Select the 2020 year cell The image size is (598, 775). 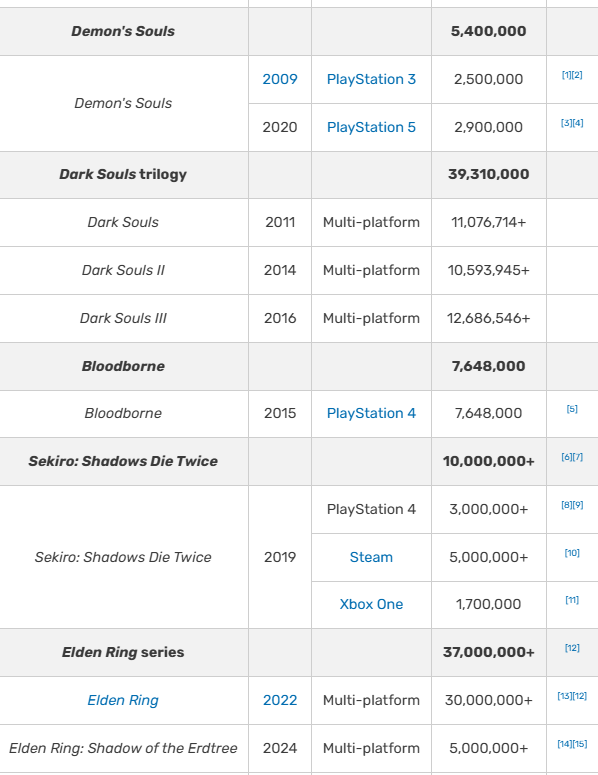(280, 127)
